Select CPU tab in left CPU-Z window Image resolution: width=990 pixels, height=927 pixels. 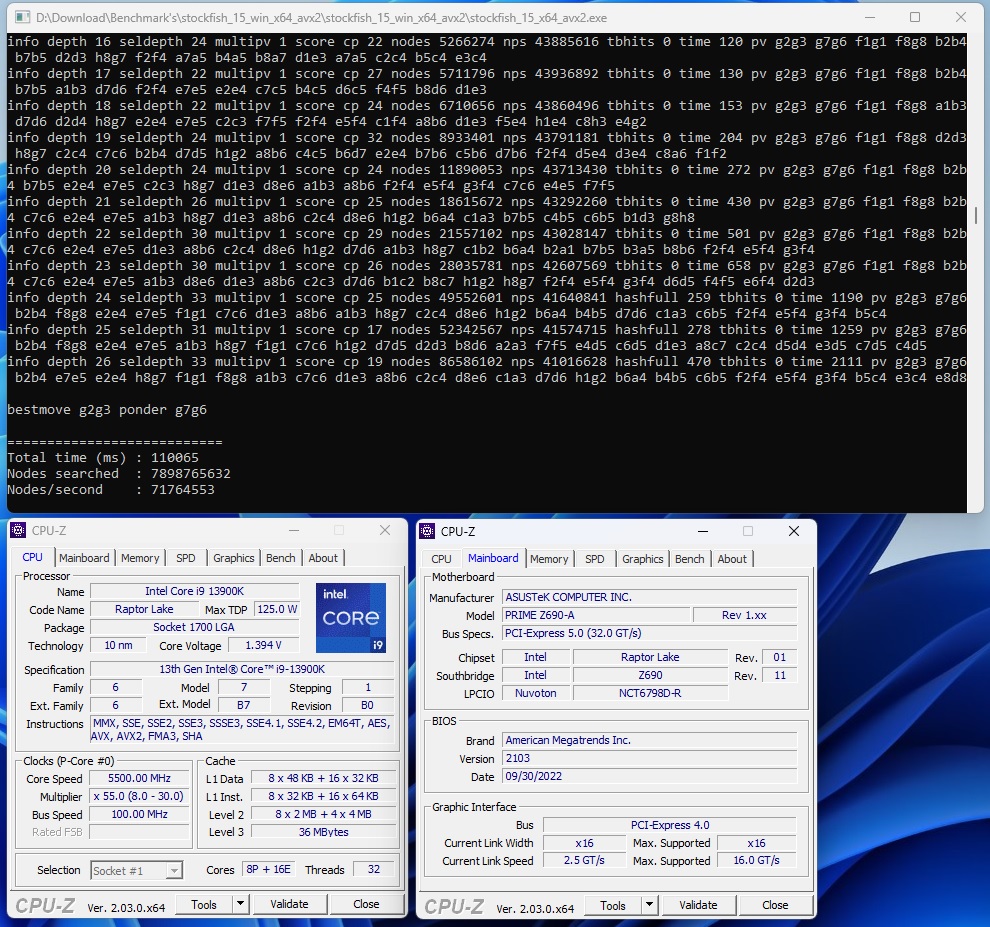click(x=33, y=557)
